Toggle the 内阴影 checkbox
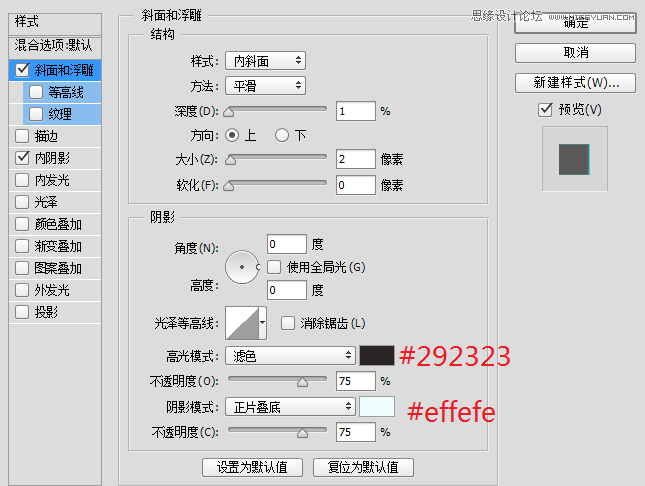The width and height of the screenshot is (645, 486). [22, 158]
